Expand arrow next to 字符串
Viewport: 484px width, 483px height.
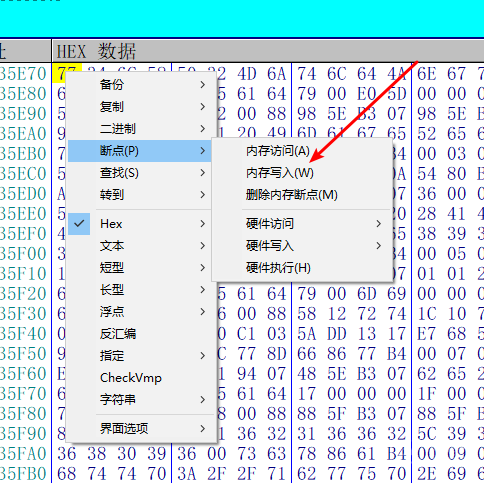click(x=203, y=399)
